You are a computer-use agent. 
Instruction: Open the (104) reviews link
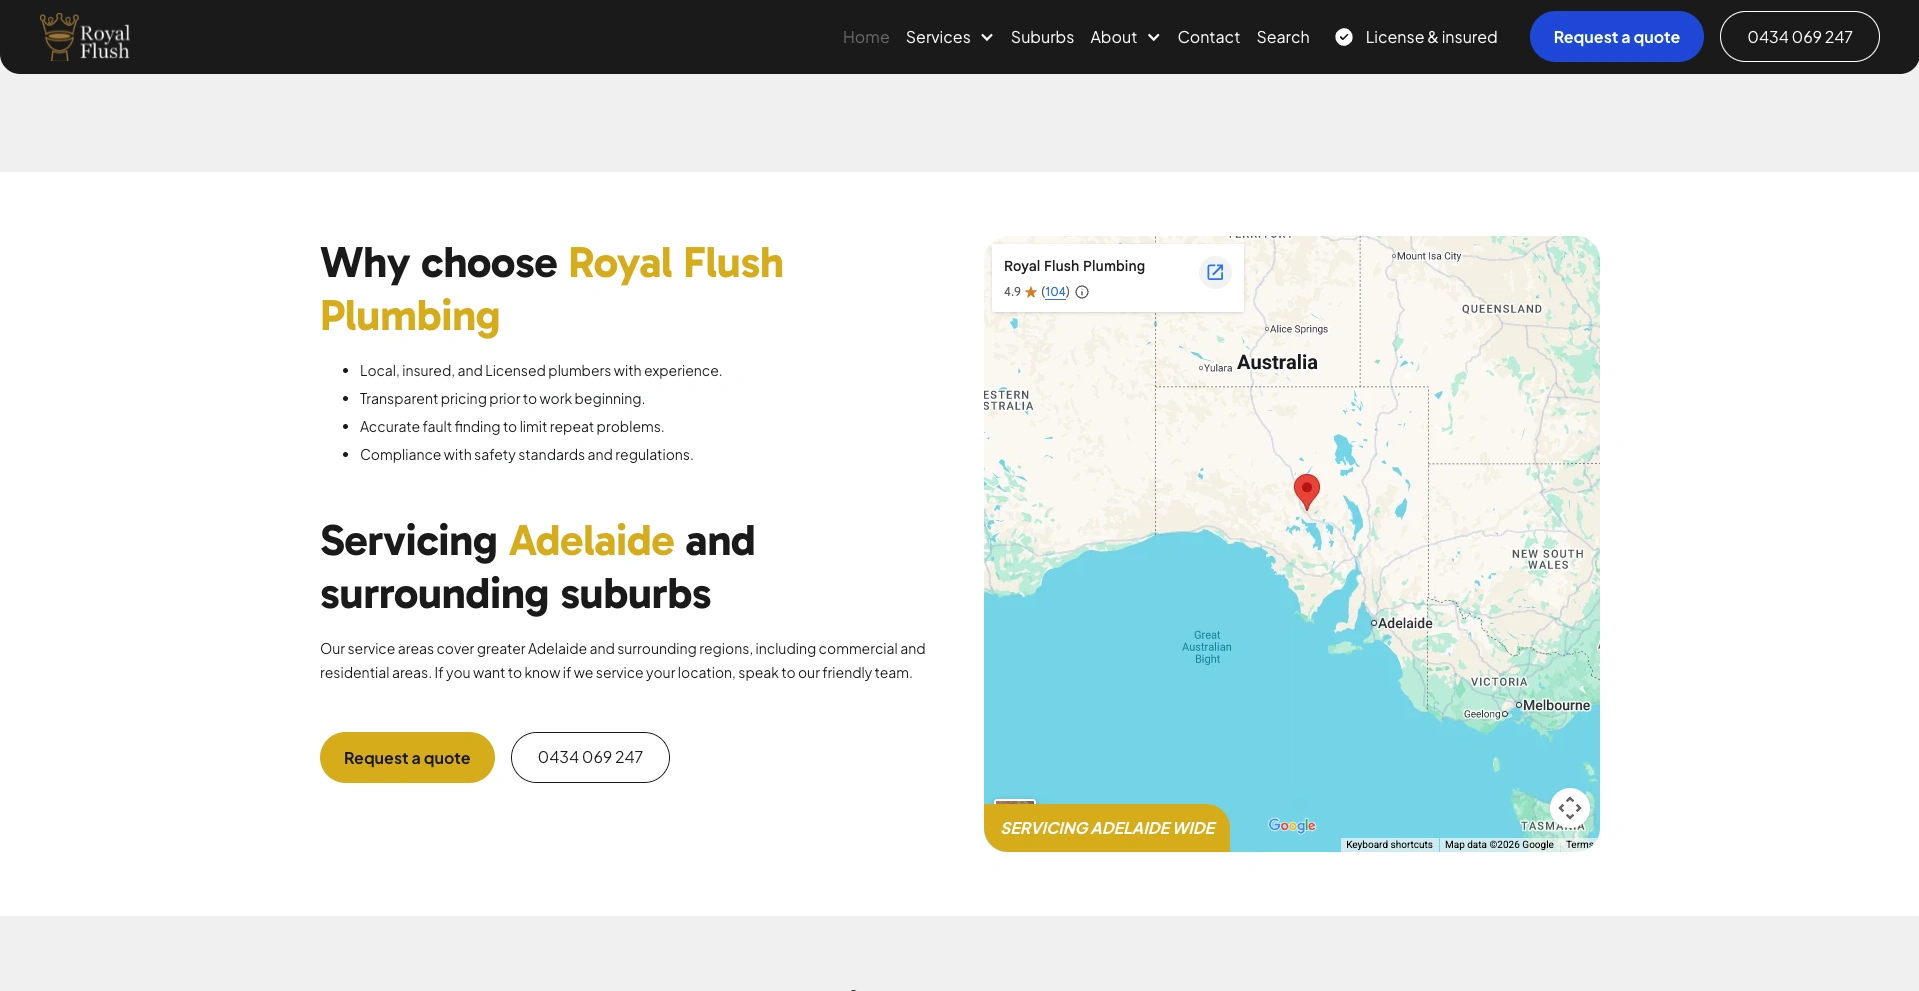point(1055,292)
